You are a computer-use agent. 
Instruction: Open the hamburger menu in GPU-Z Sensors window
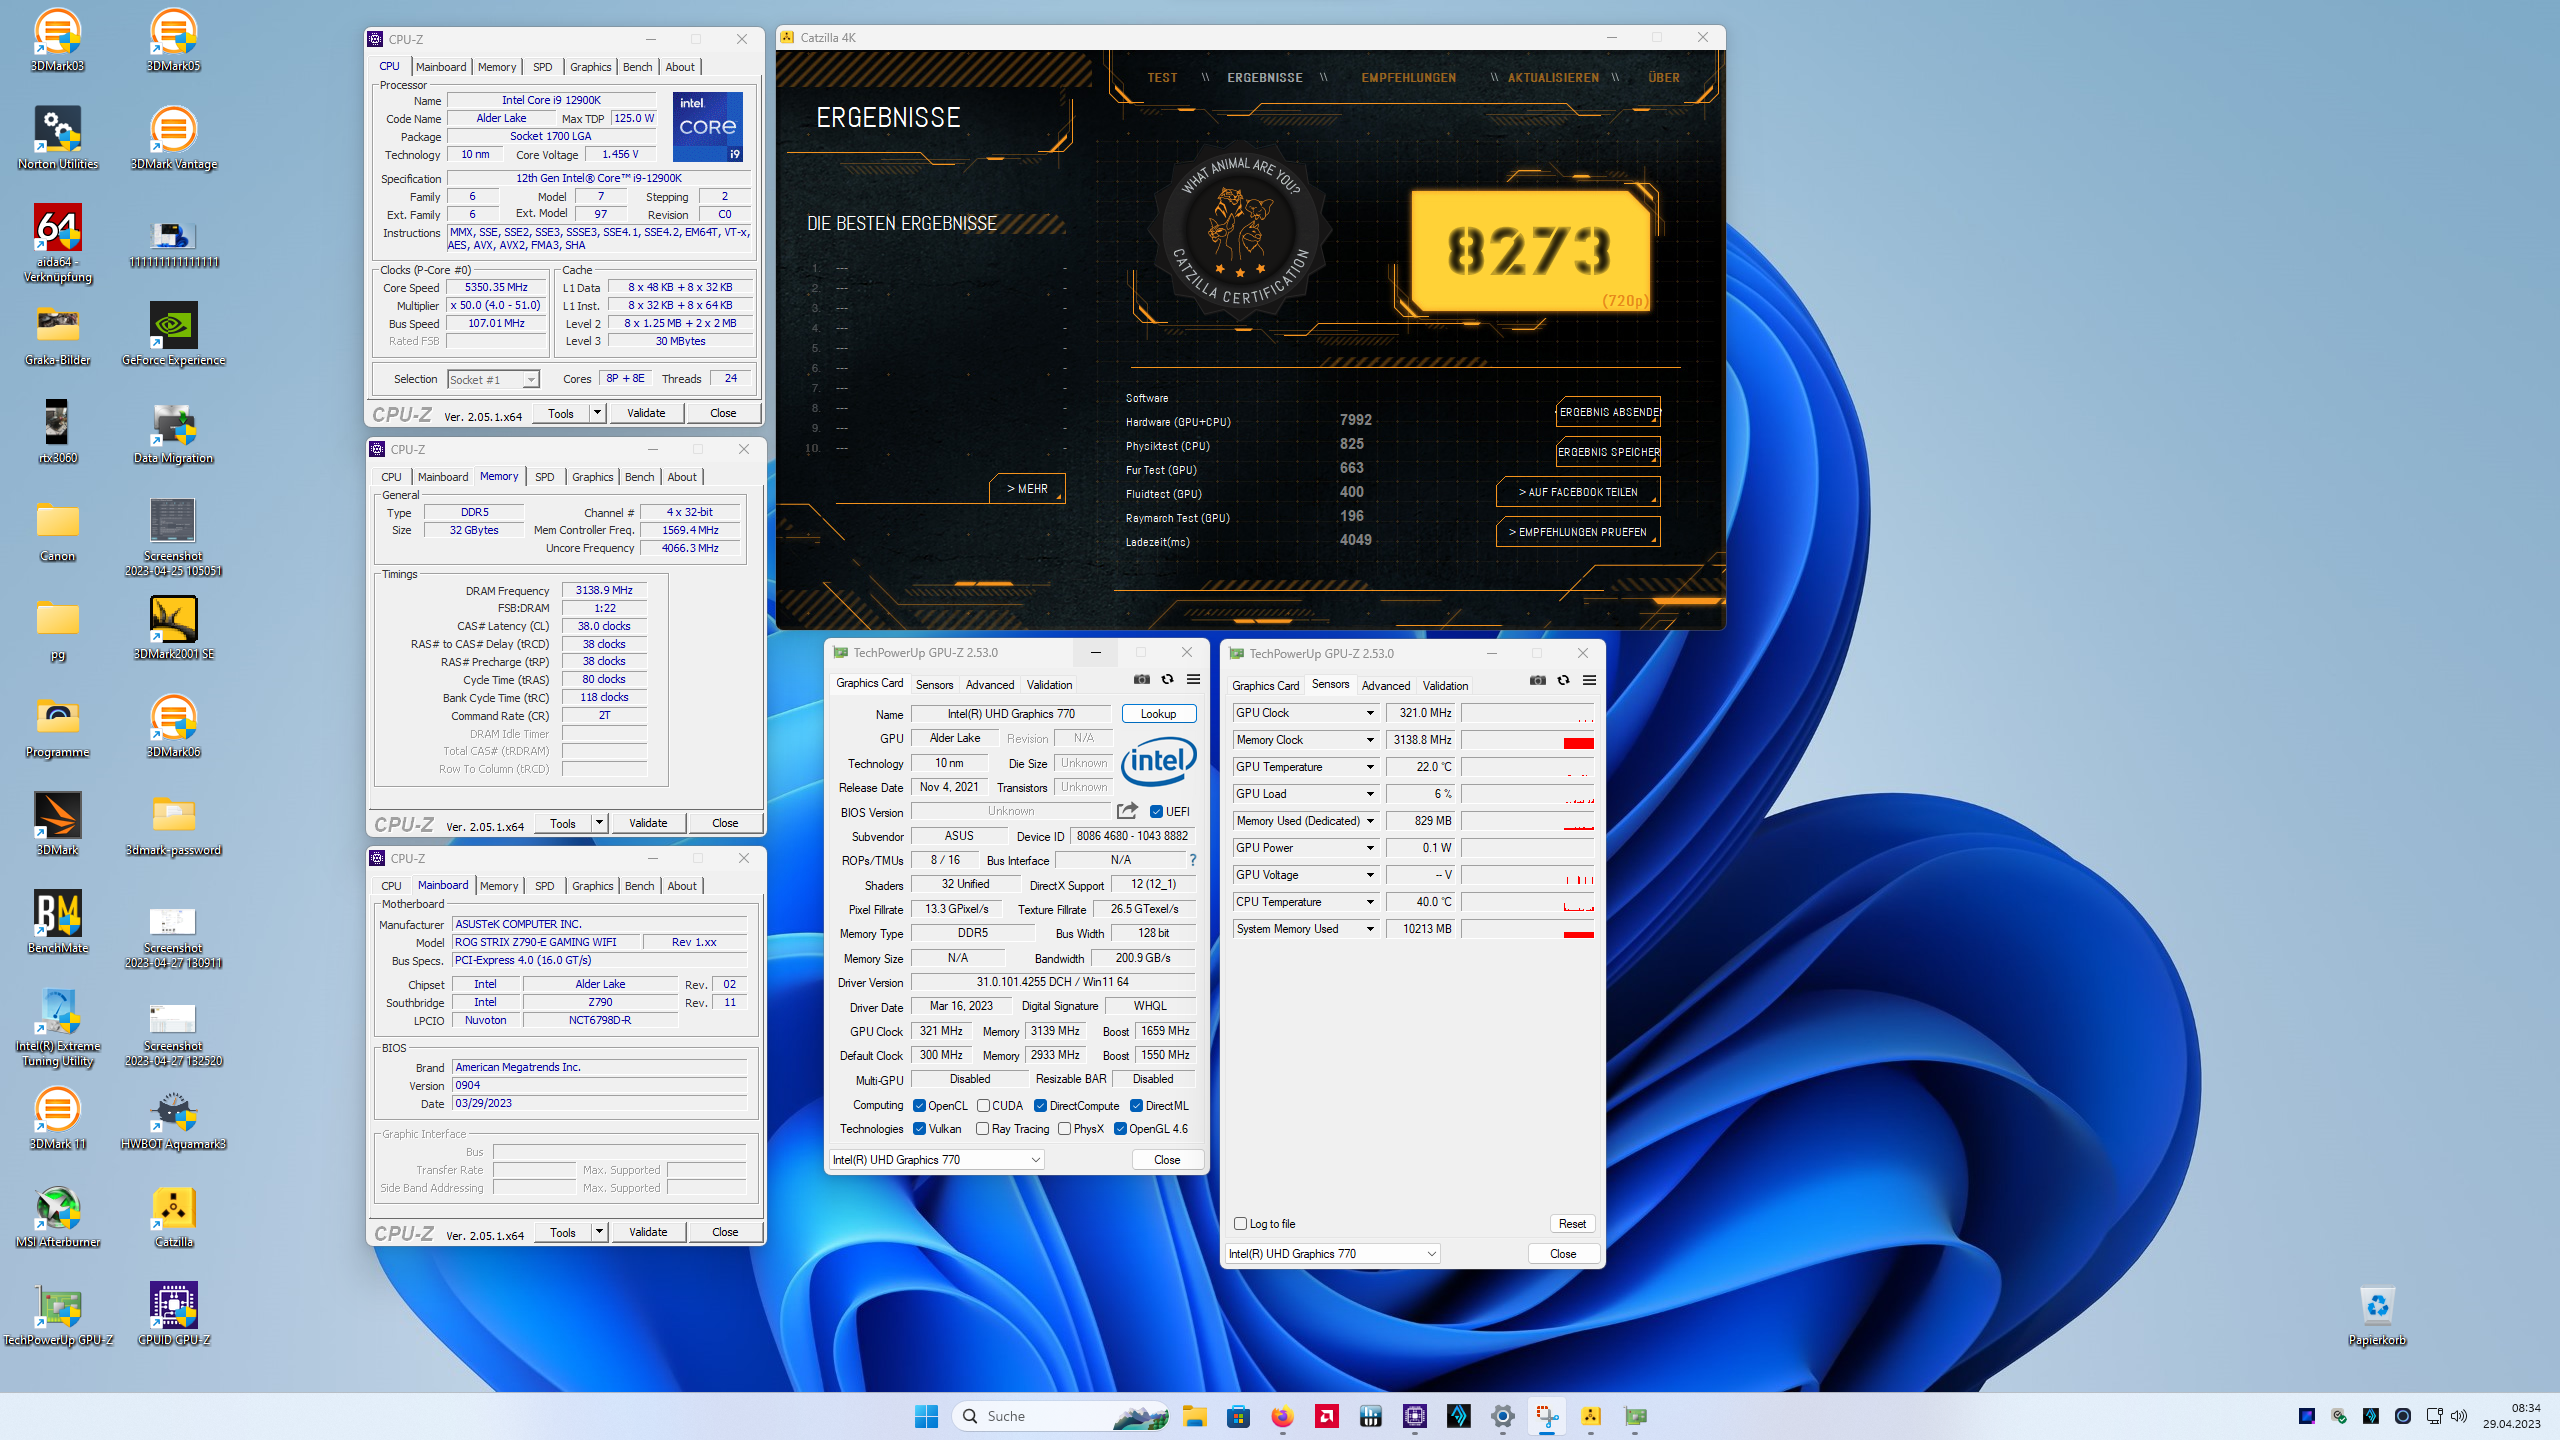pyautogui.click(x=1589, y=681)
